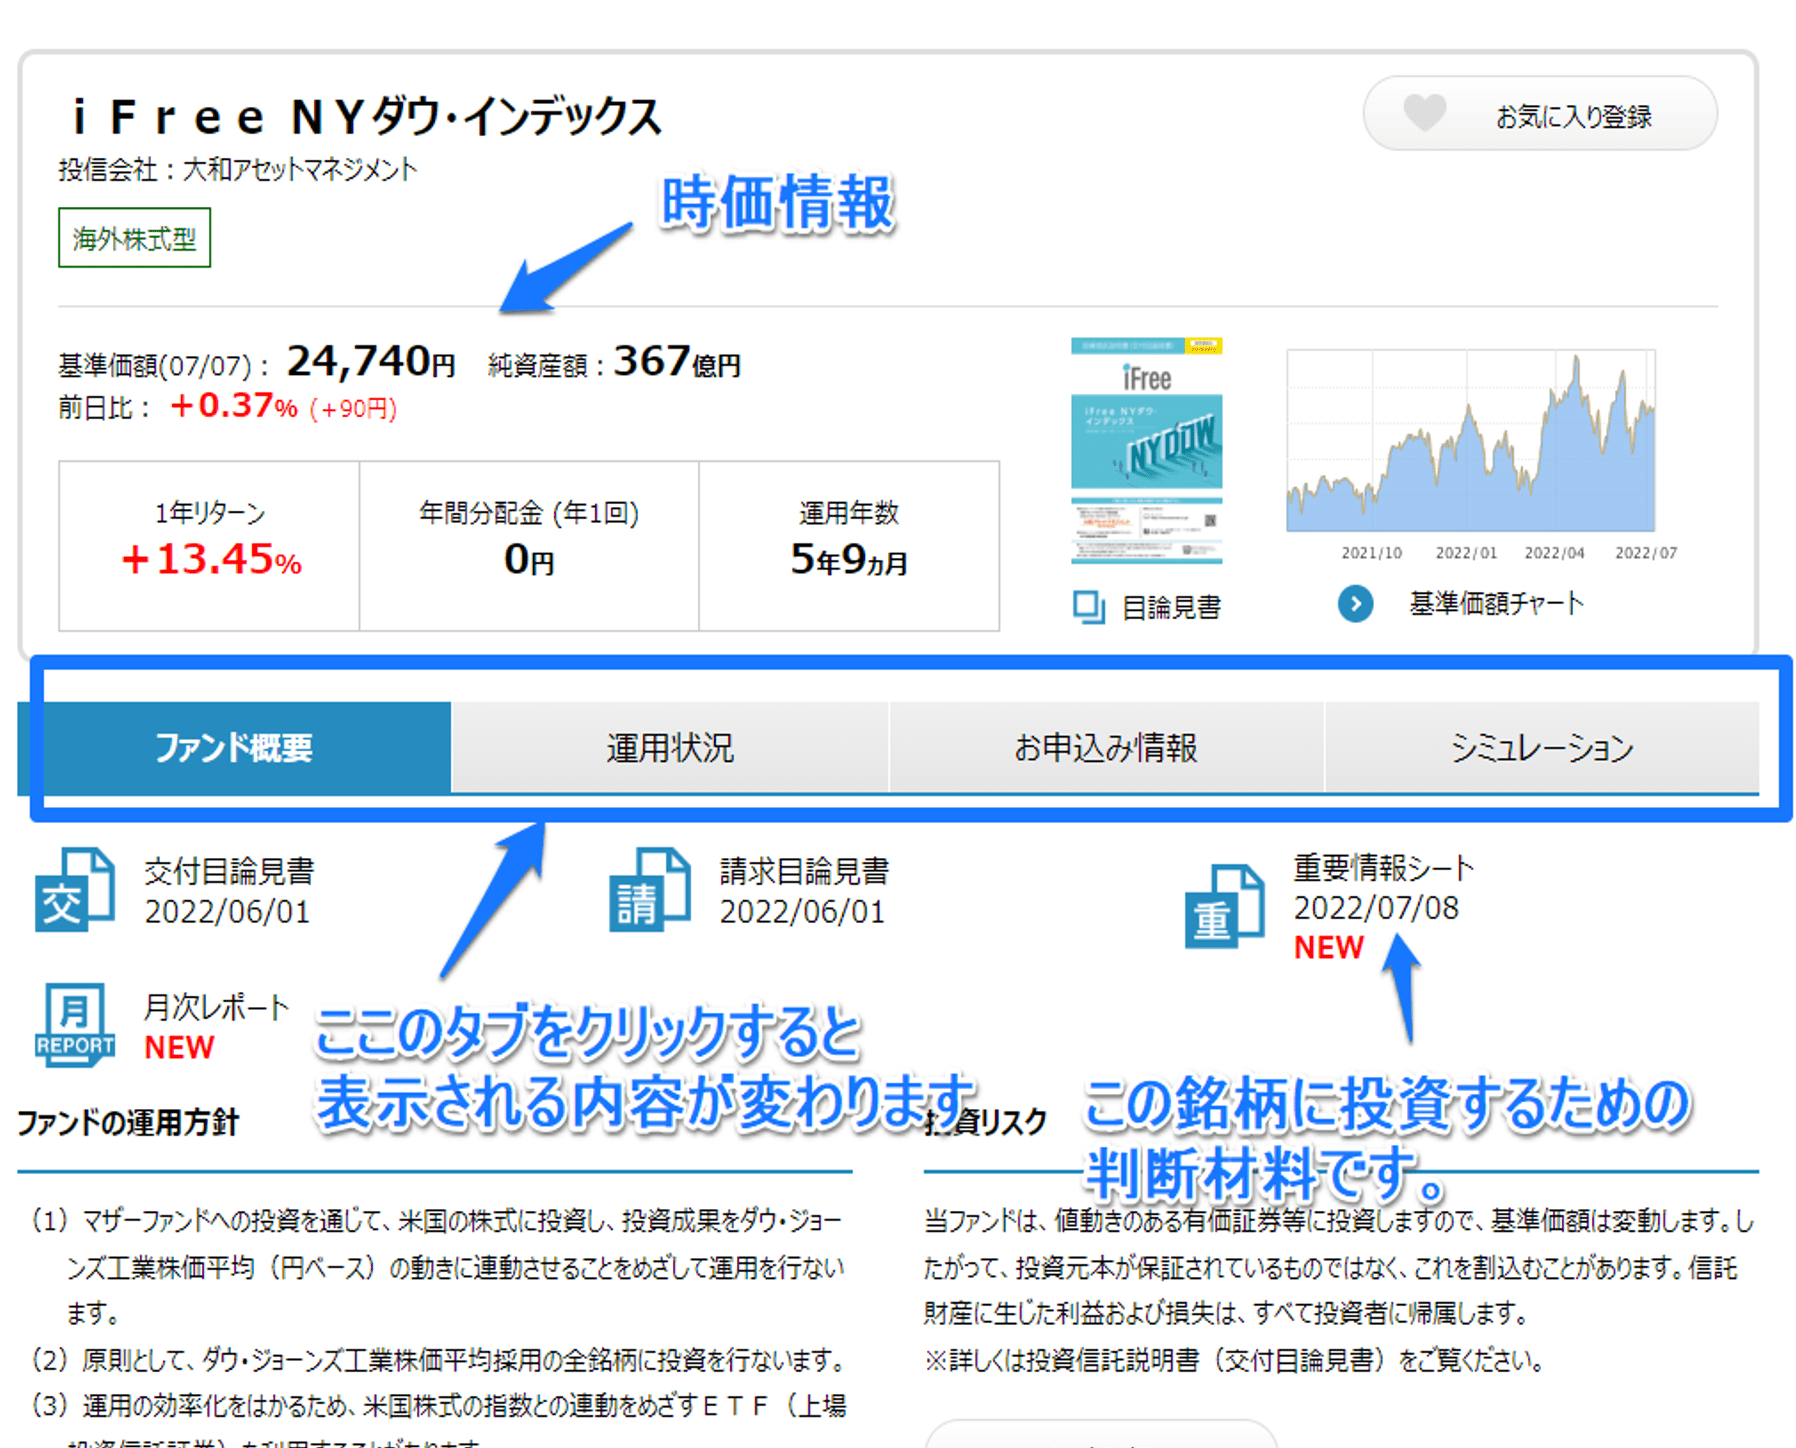
Task: Open the 交付目論見書 2022/06/01 link
Action: [x=229, y=890]
